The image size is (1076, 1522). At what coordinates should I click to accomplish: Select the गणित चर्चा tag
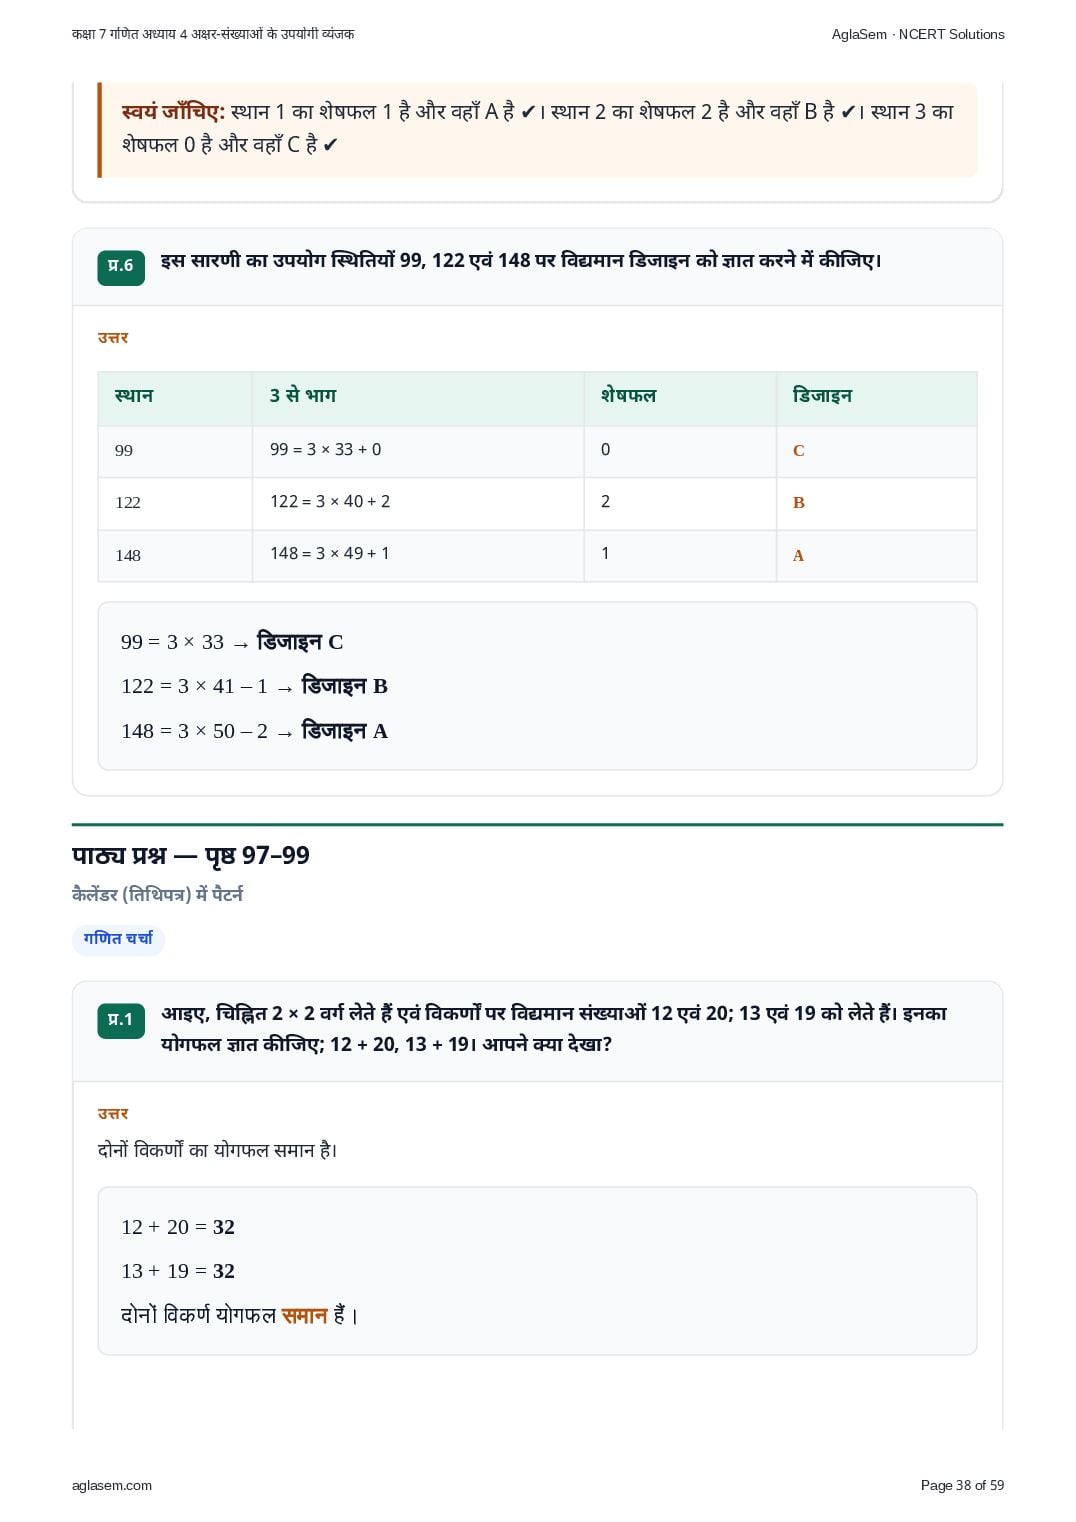point(118,939)
